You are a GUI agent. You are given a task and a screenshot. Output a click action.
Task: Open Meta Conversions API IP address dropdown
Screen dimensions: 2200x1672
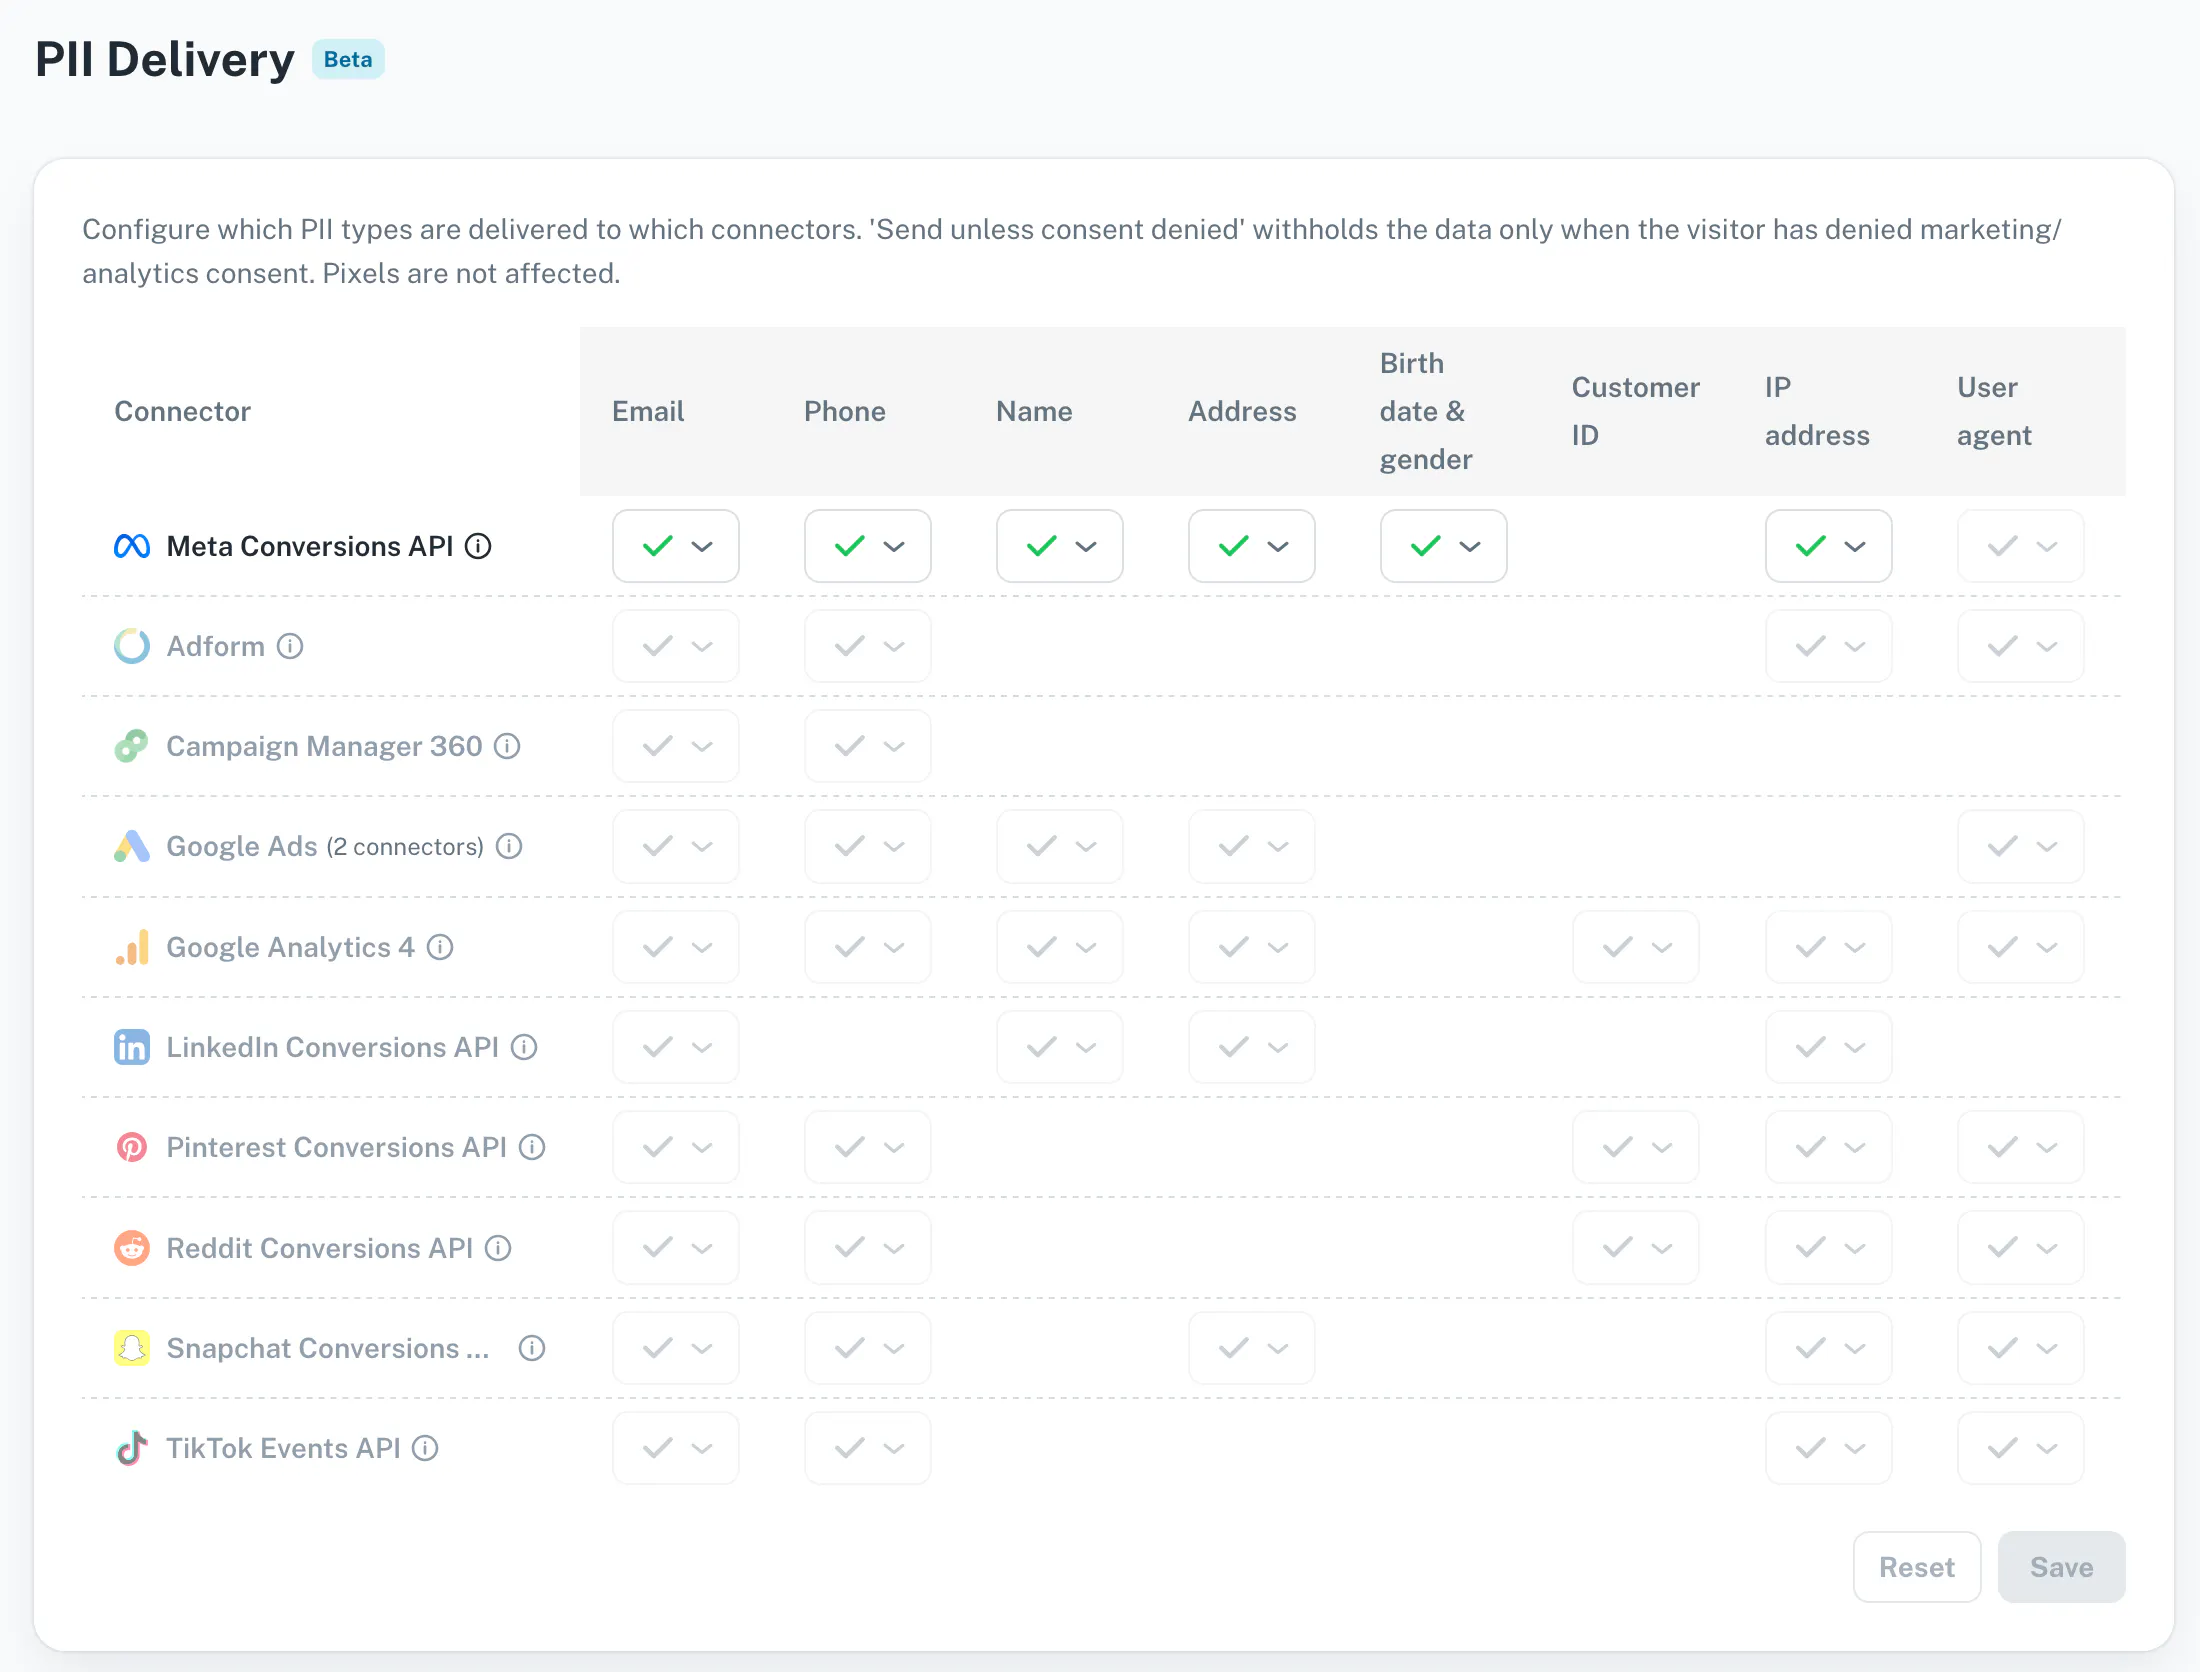[x=1829, y=546]
